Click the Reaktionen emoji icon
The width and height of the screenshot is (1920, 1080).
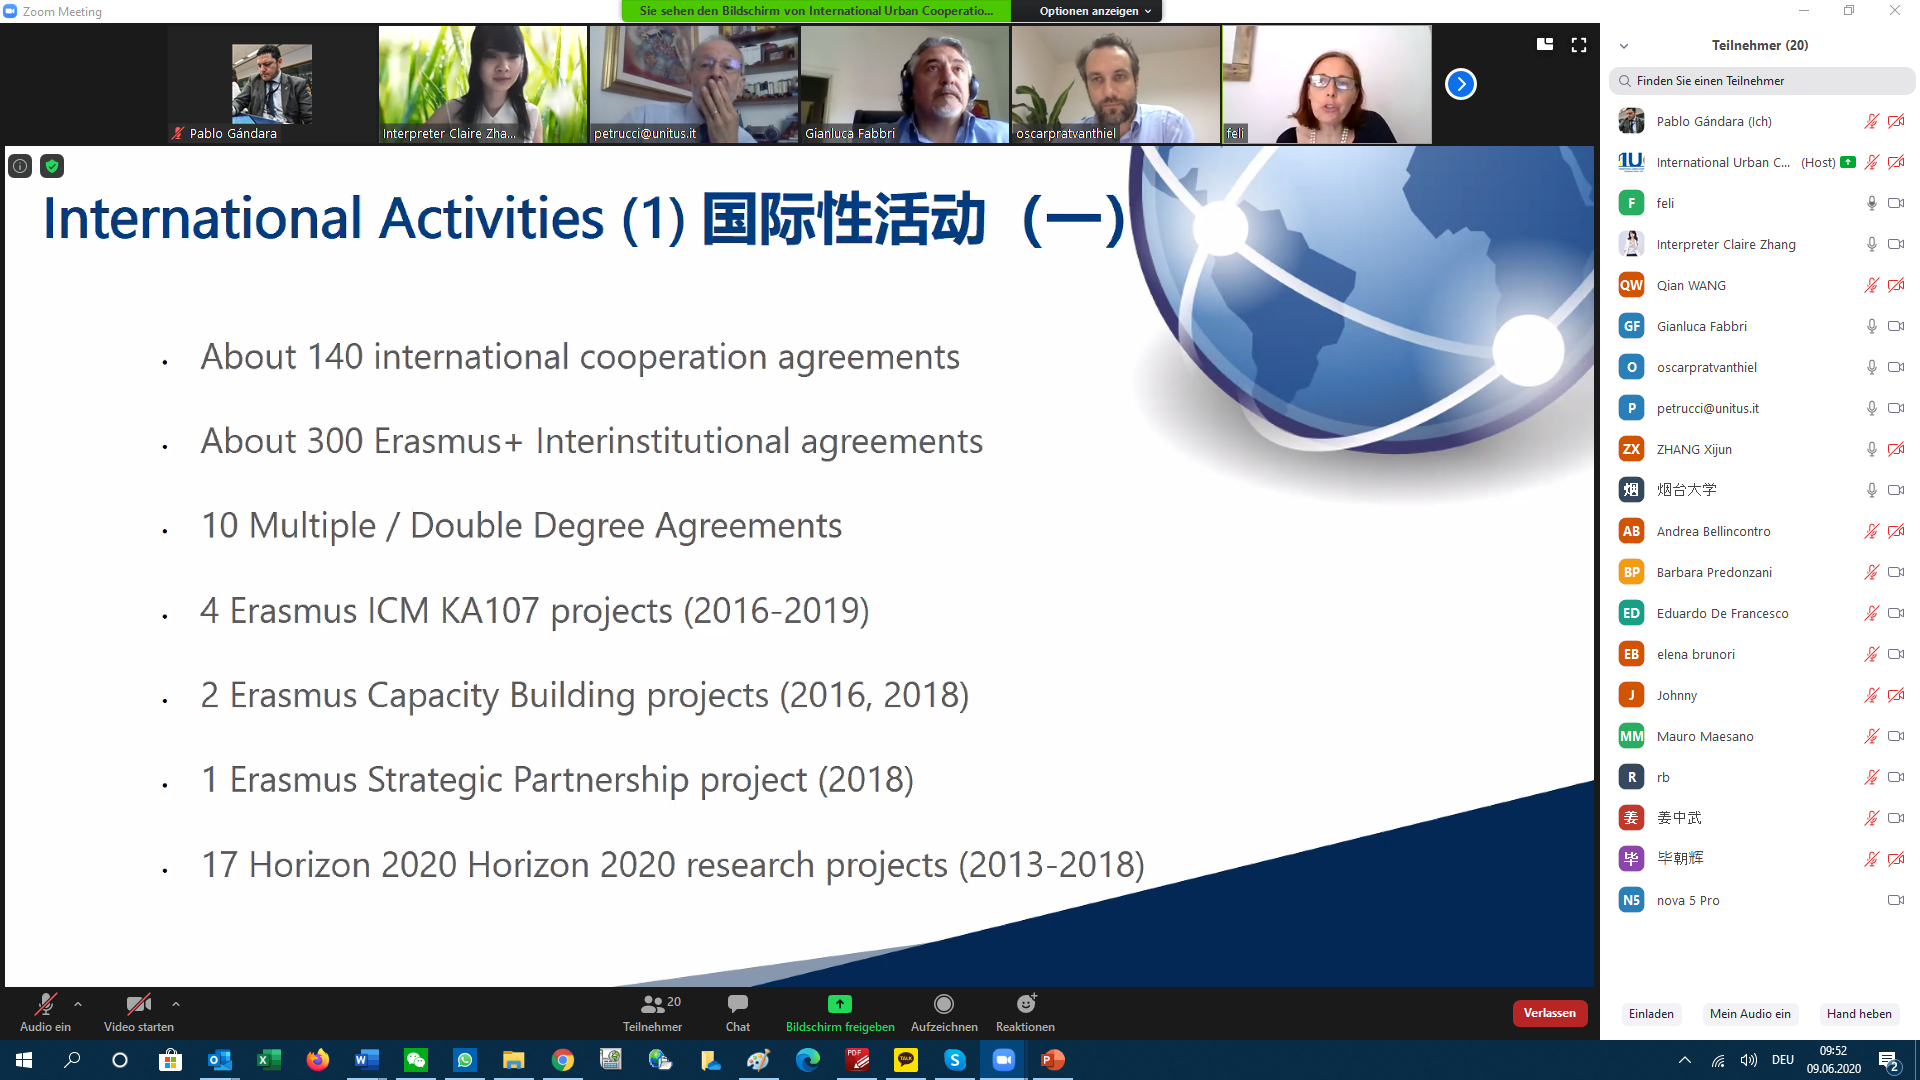1025,1004
